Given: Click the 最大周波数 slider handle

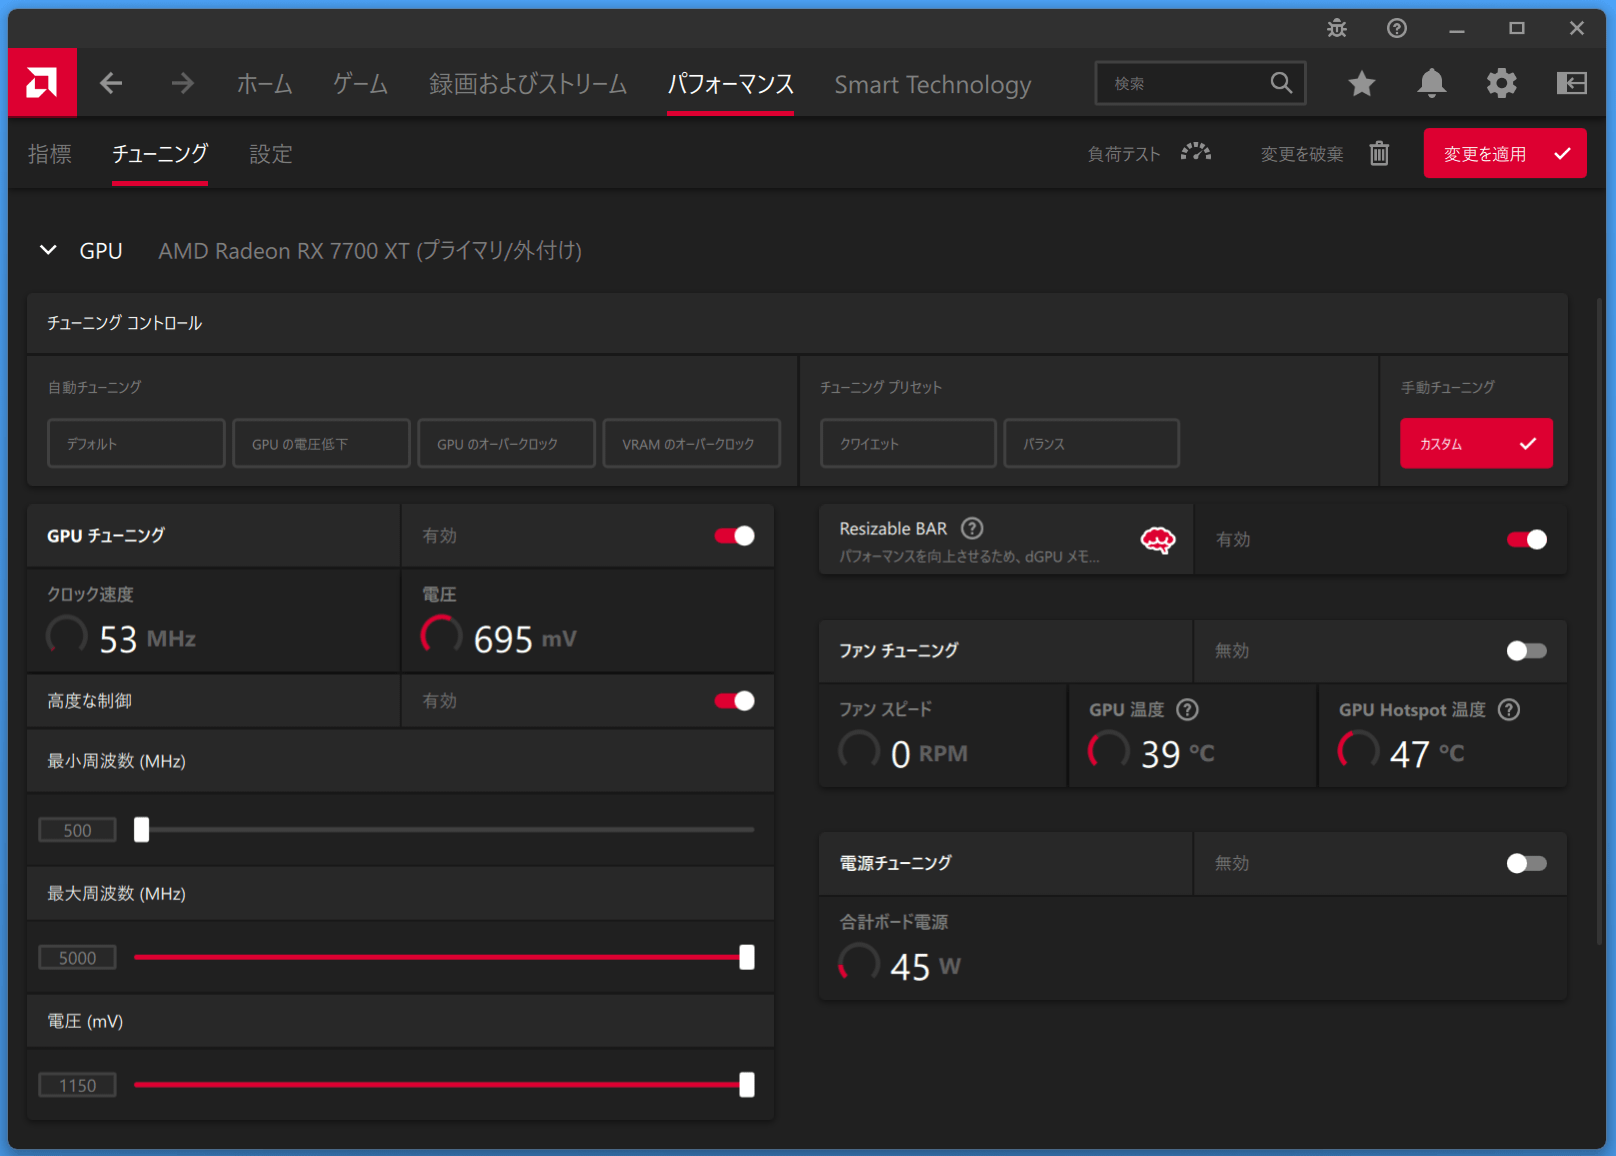Looking at the screenshot, I should [747, 957].
